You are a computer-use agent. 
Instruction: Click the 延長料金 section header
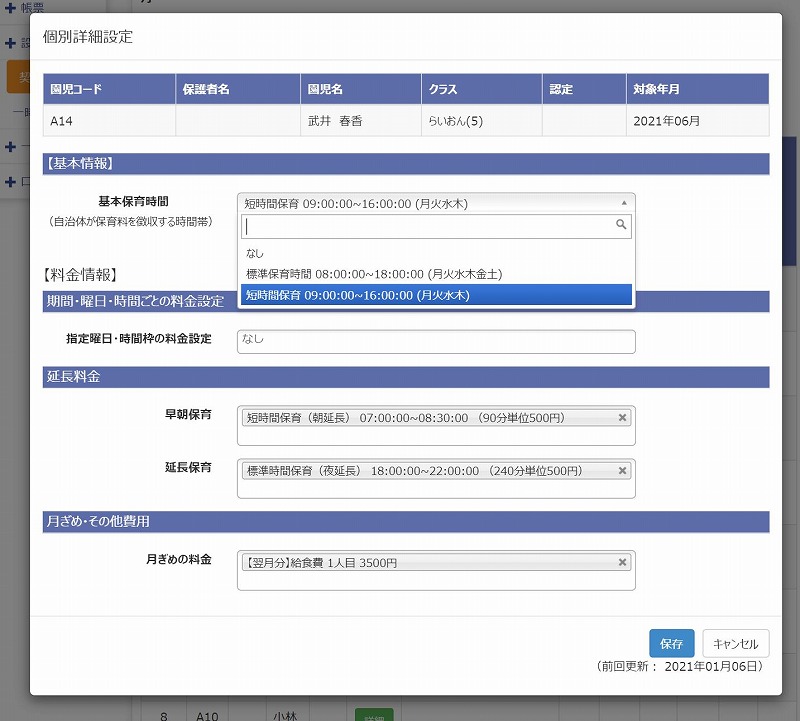[406, 377]
